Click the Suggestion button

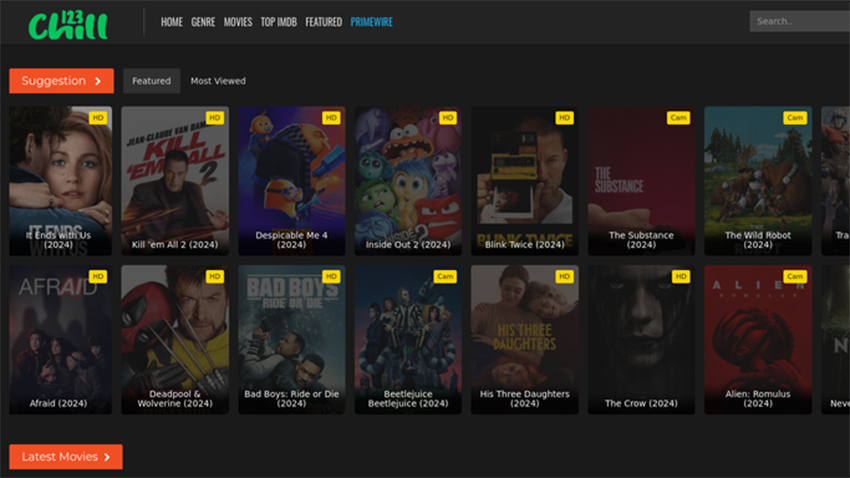61,81
